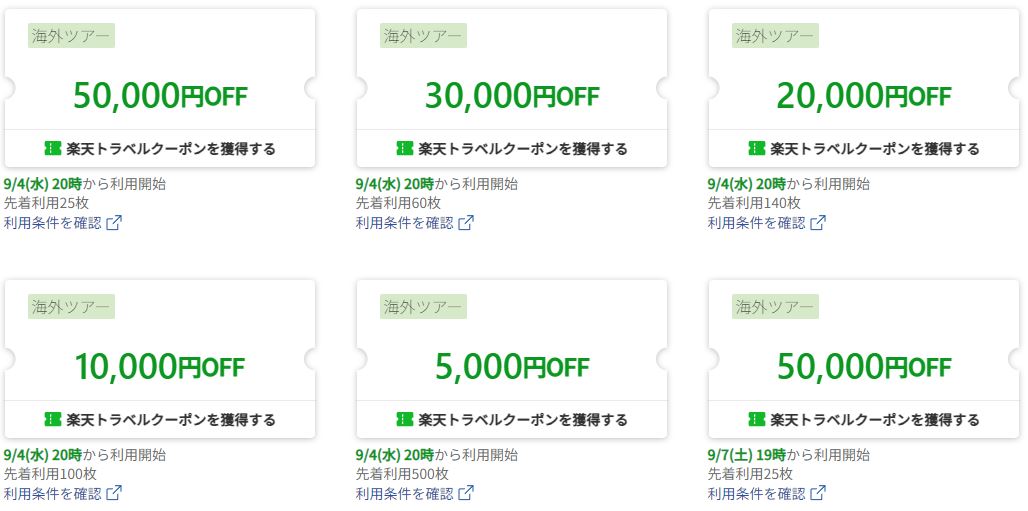1028x511 pixels.
Task: Click coupon ticket icon on 30,000円OFF card
Action: pos(405,149)
